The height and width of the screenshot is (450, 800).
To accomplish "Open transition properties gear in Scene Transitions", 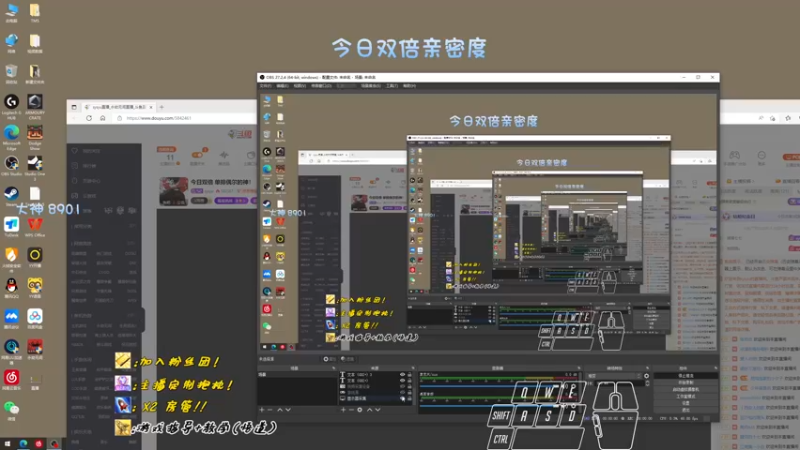I will tap(646, 376).
